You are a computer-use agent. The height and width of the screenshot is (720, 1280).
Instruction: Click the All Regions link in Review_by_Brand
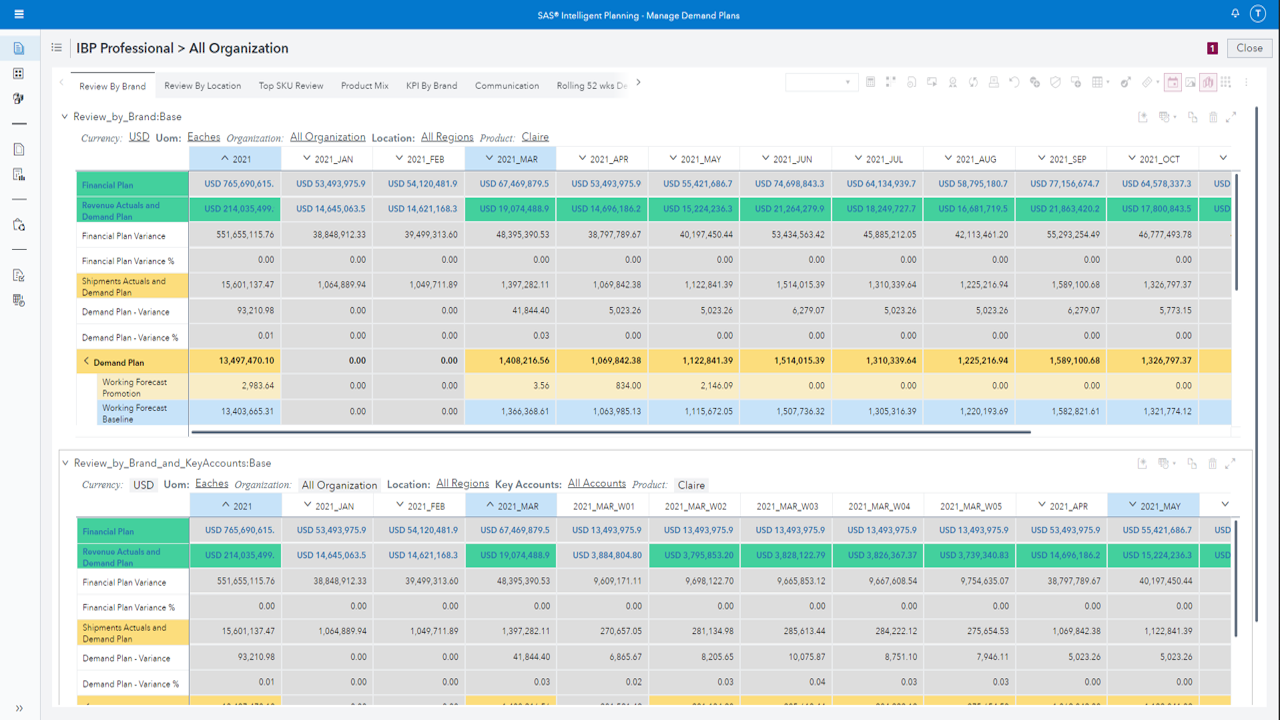pyautogui.click(x=447, y=137)
